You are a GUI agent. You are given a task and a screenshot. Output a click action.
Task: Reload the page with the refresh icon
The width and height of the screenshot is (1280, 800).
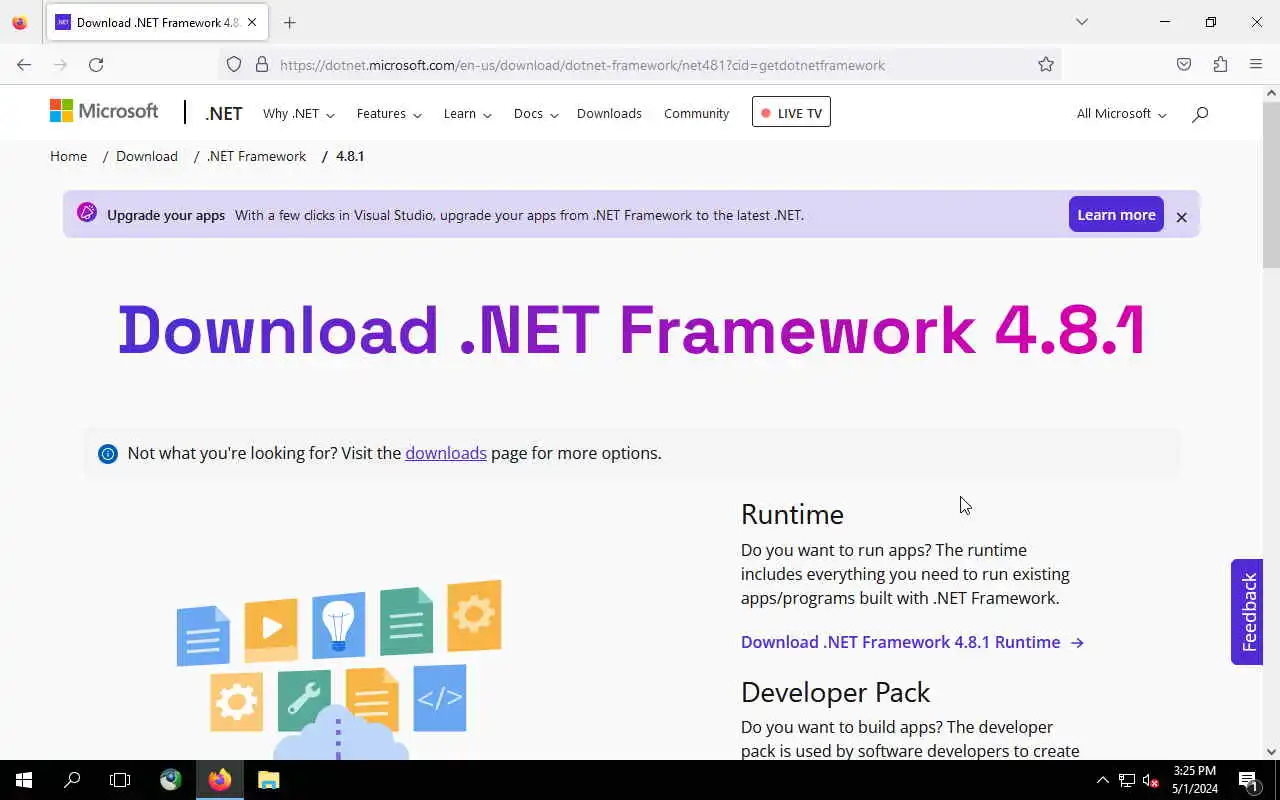pyautogui.click(x=96, y=65)
